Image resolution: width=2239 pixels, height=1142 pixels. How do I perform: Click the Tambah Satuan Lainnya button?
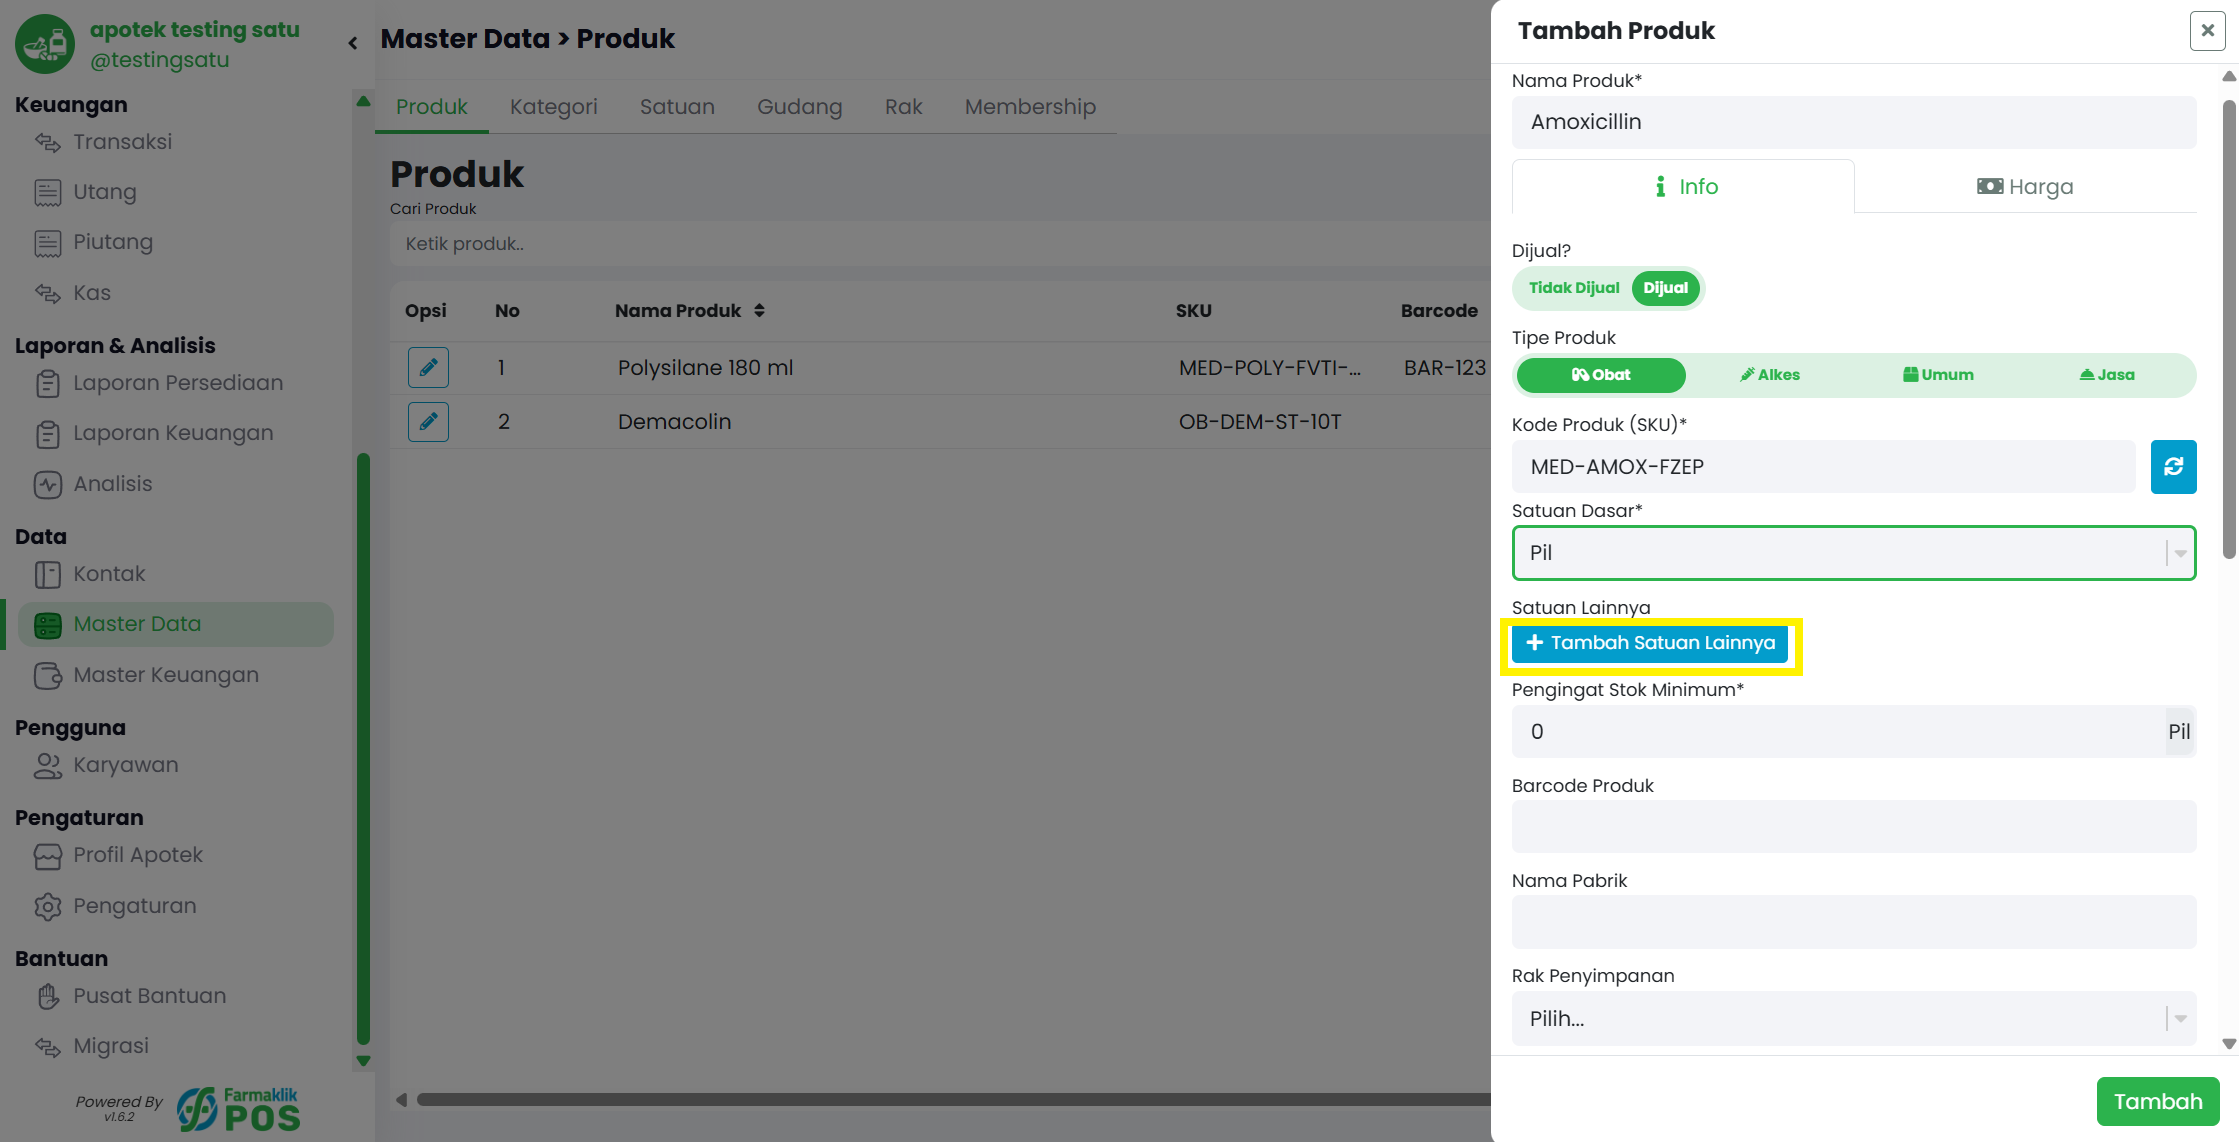[x=1650, y=643]
